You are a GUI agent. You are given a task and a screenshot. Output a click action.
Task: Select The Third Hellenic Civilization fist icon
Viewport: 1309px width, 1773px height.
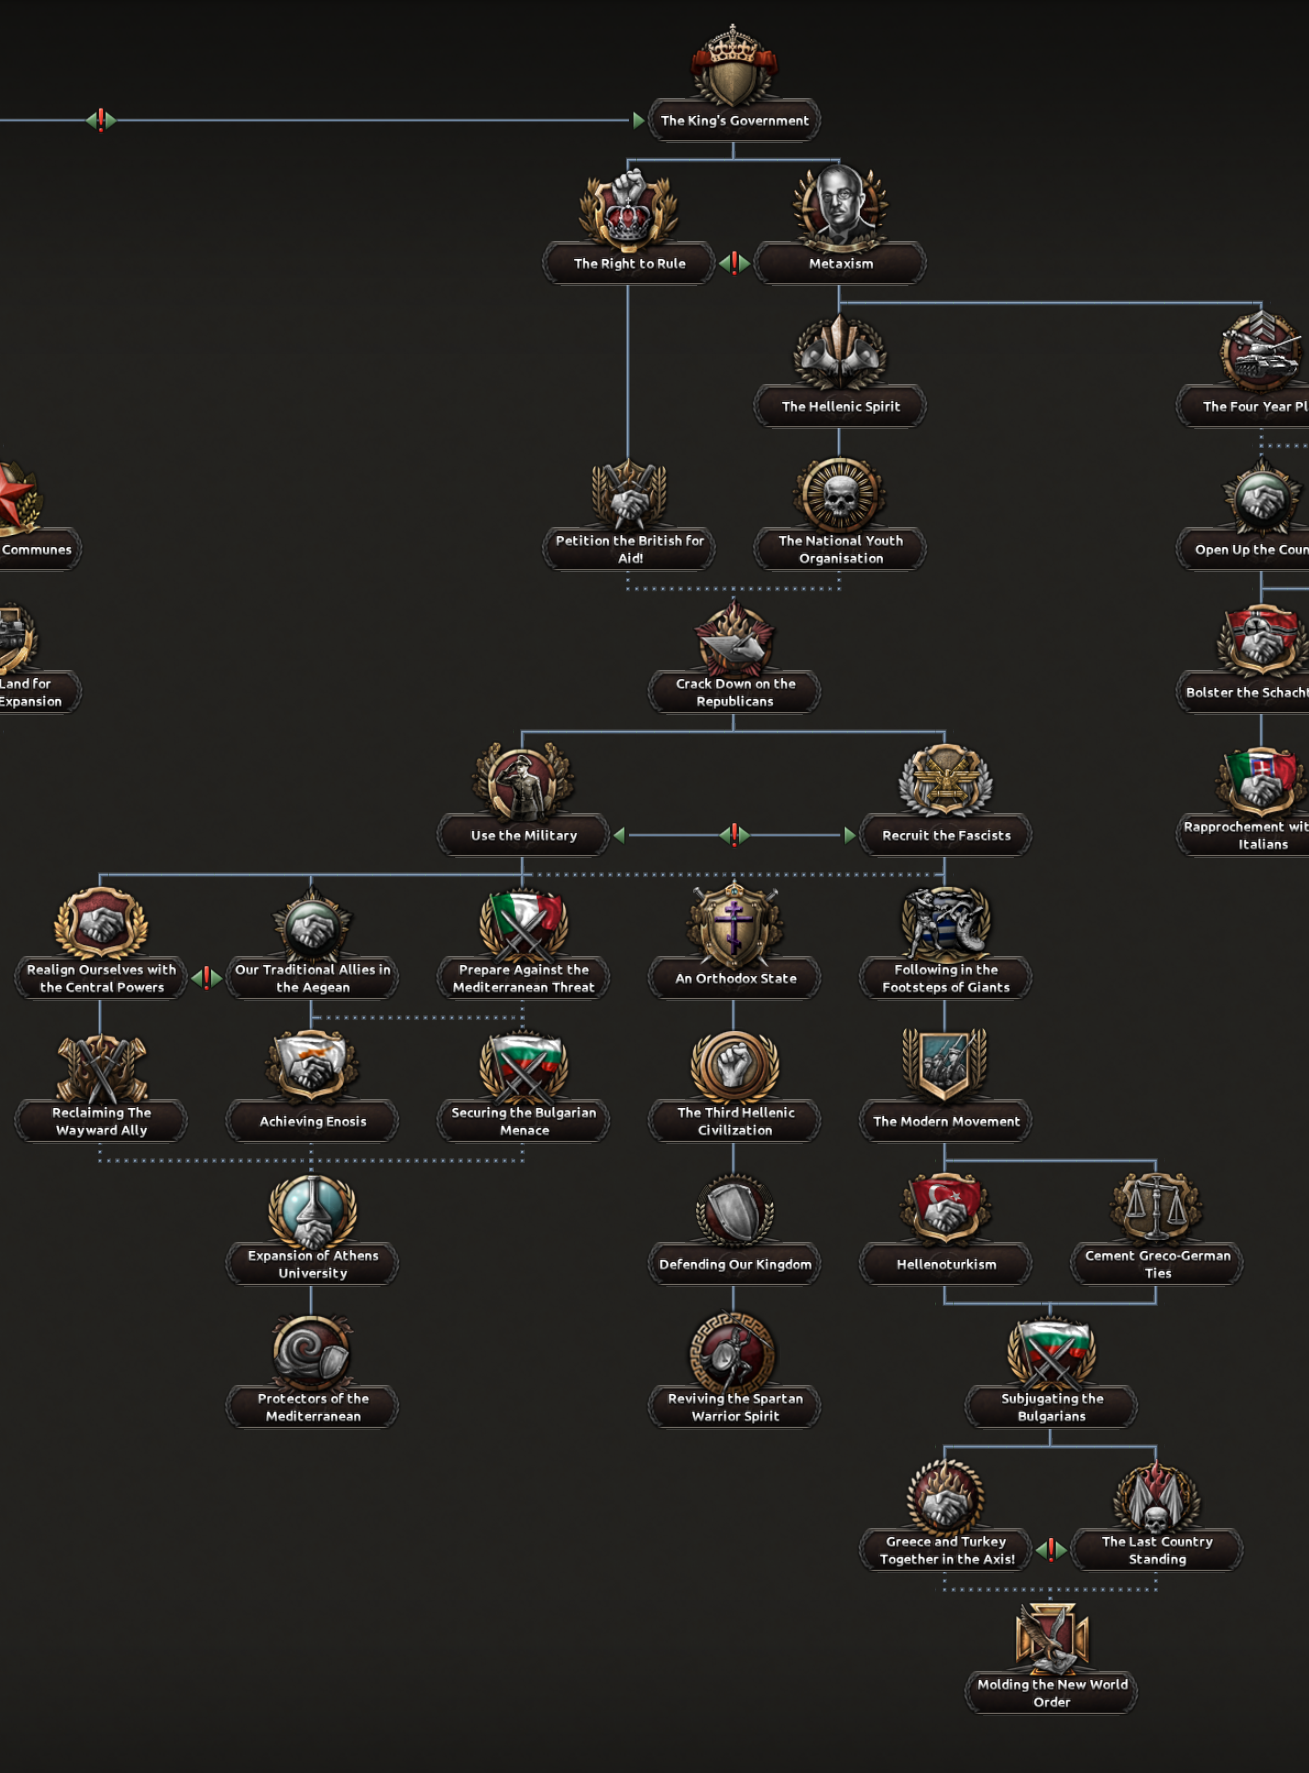[x=734, y=1067]
